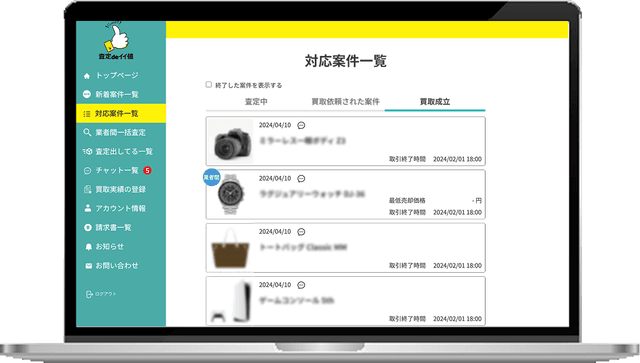Click the chat bubble on the watch listing
The height and width of the screenshot is (363, 640).
coord(301,178)
